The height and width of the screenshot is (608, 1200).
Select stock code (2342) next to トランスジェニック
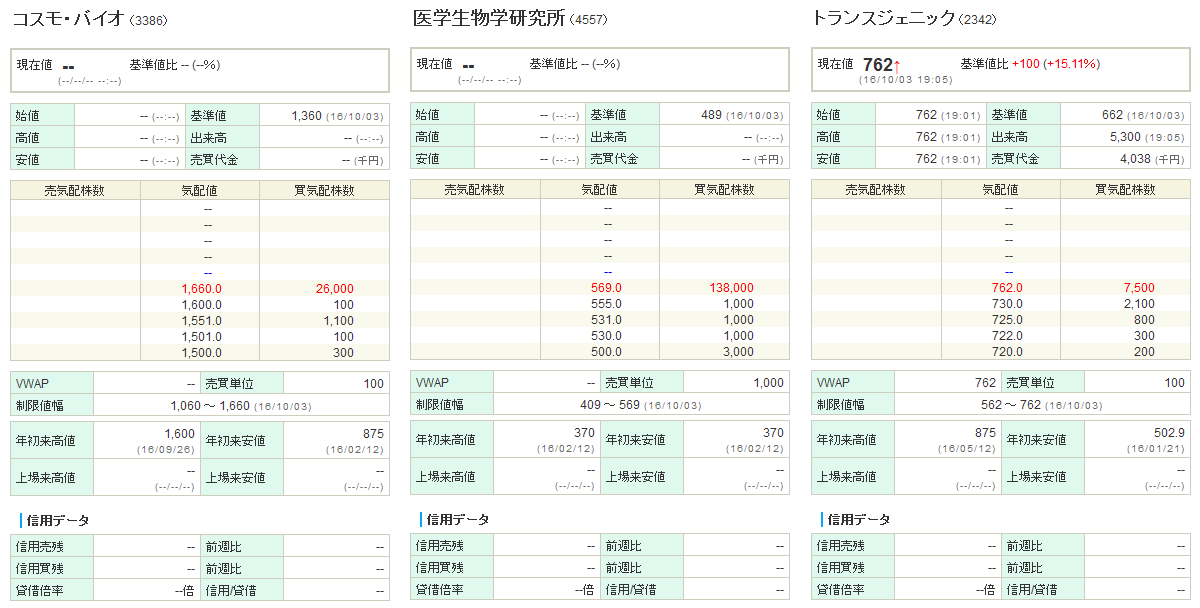coord(977,20)
